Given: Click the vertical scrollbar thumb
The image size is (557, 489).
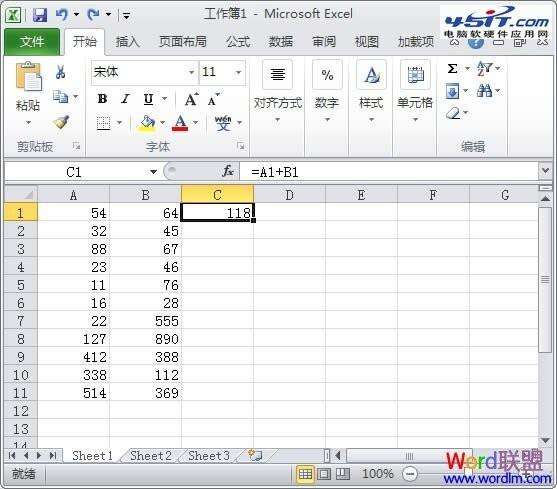Looking at the screenshot, I should coord(545,280).
